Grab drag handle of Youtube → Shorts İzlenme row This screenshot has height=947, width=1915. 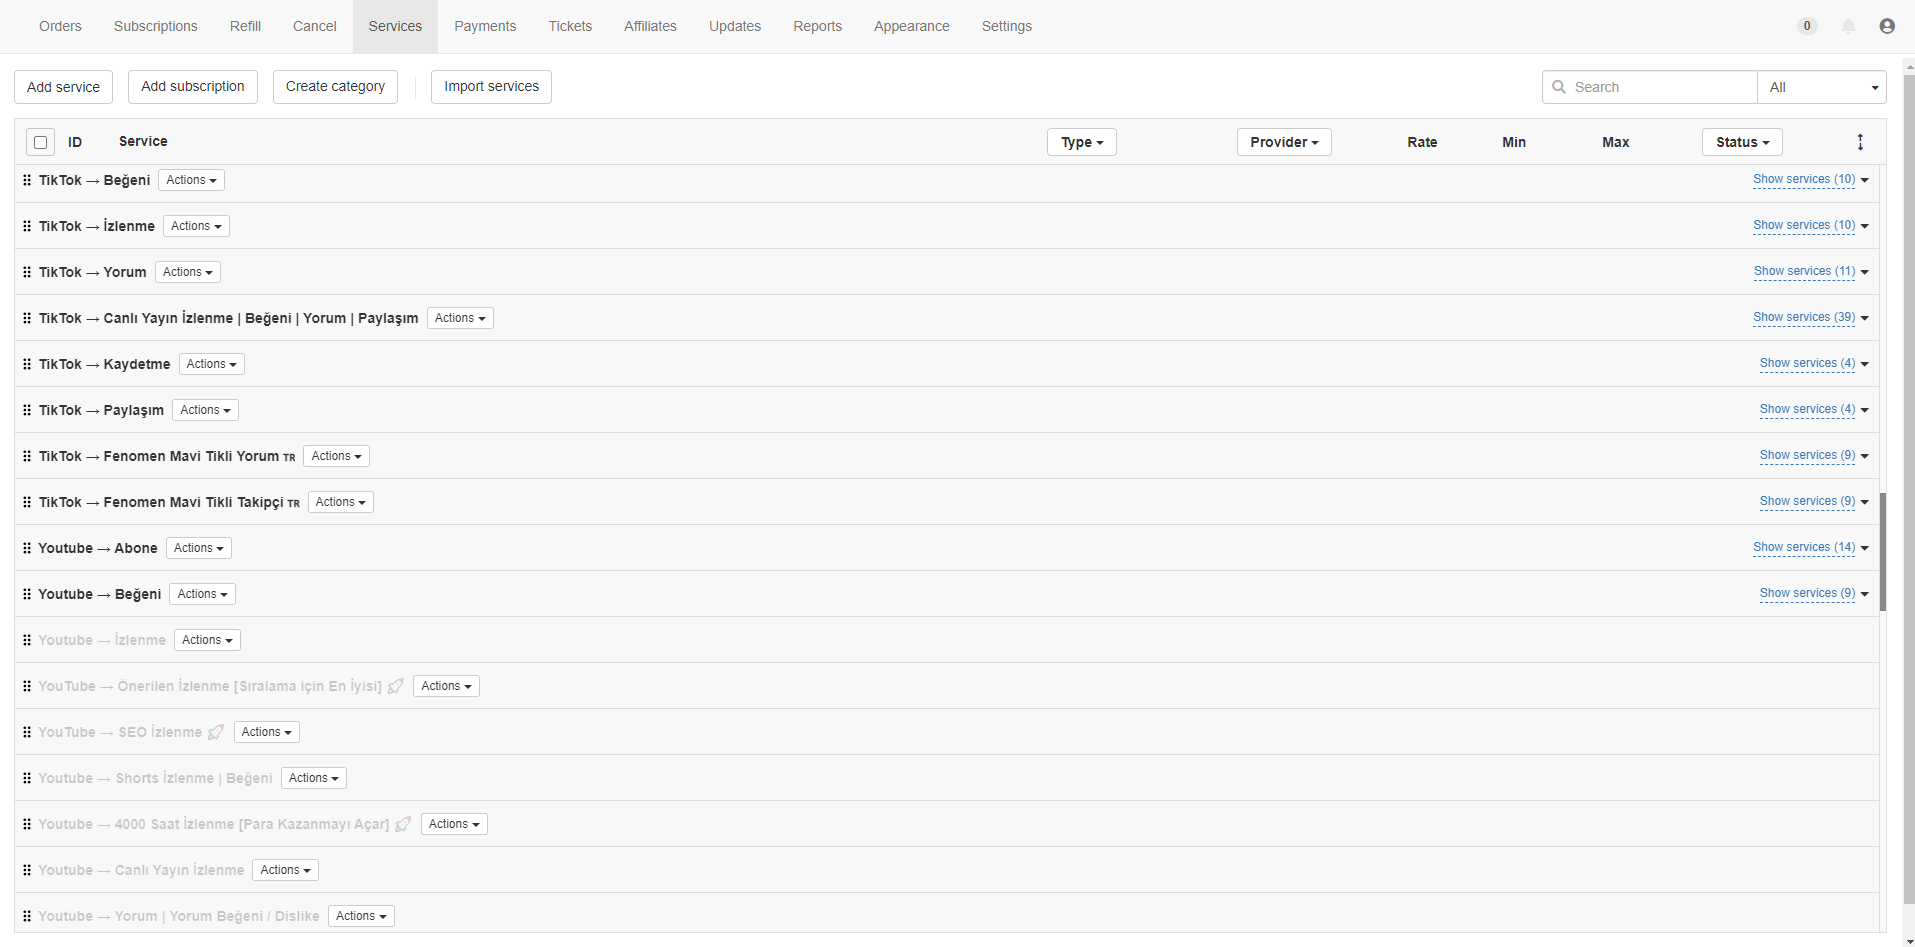pyautogui.click(x=27, y=778)
